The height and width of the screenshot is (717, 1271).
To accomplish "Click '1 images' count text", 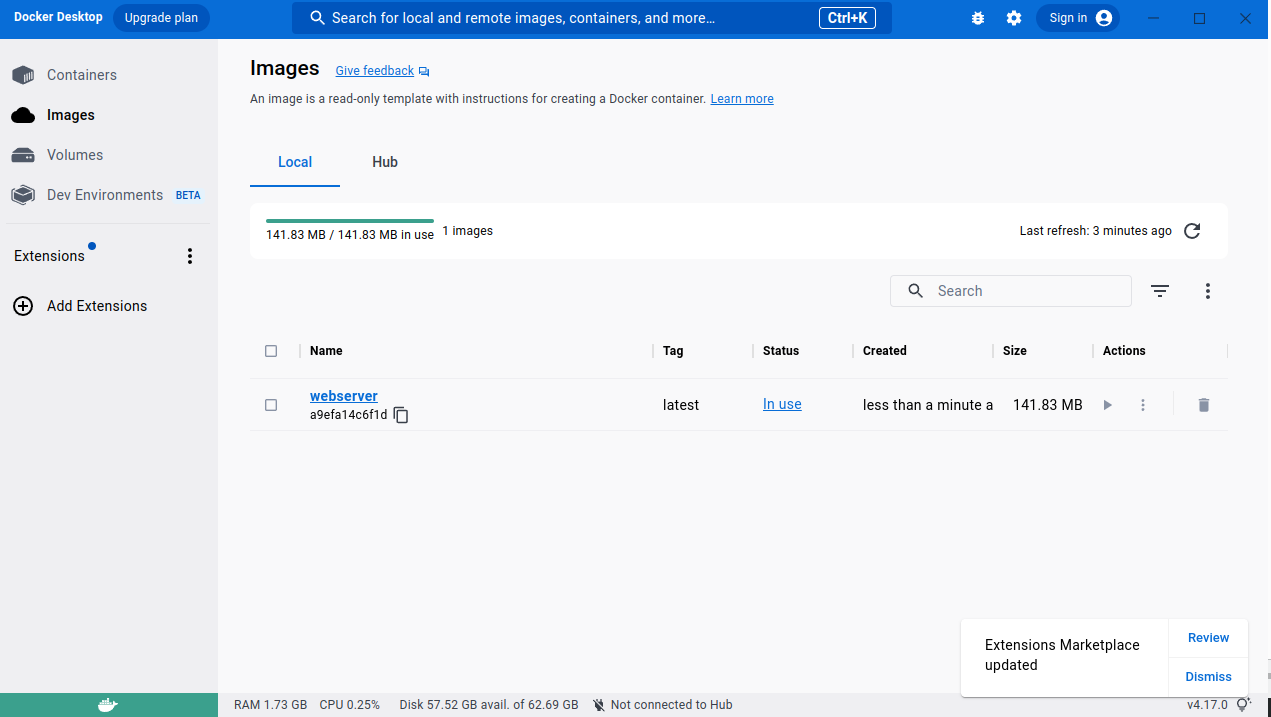I will coord(468,231).
